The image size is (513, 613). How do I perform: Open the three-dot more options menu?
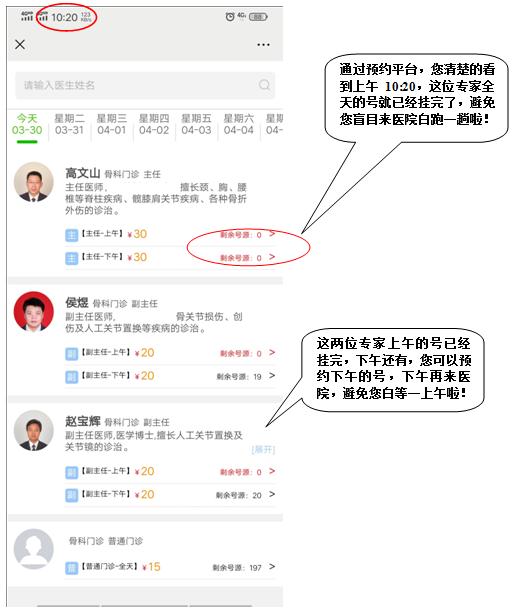263,45
